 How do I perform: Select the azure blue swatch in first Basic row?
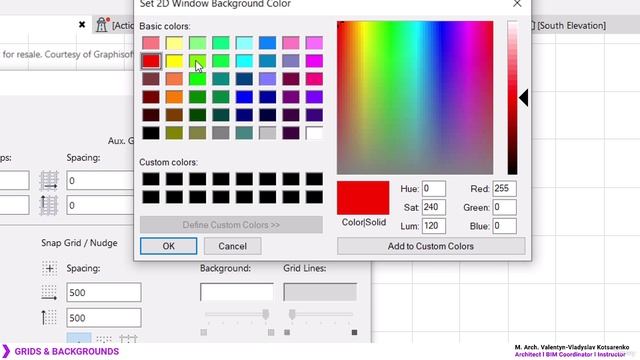[x=267, y=43]
